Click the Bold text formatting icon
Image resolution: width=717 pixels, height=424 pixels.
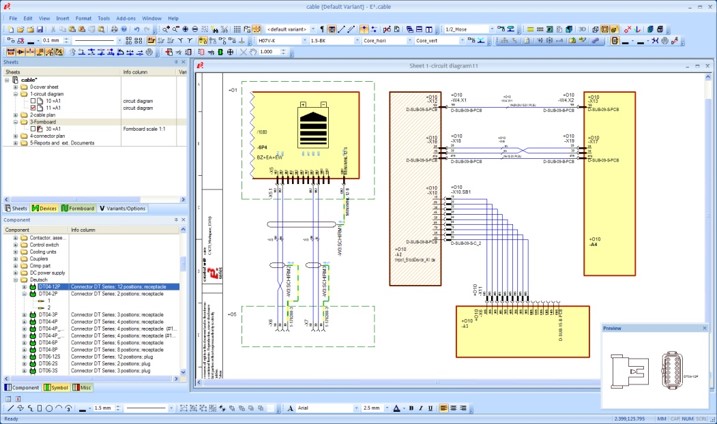(x=411, y=408)
